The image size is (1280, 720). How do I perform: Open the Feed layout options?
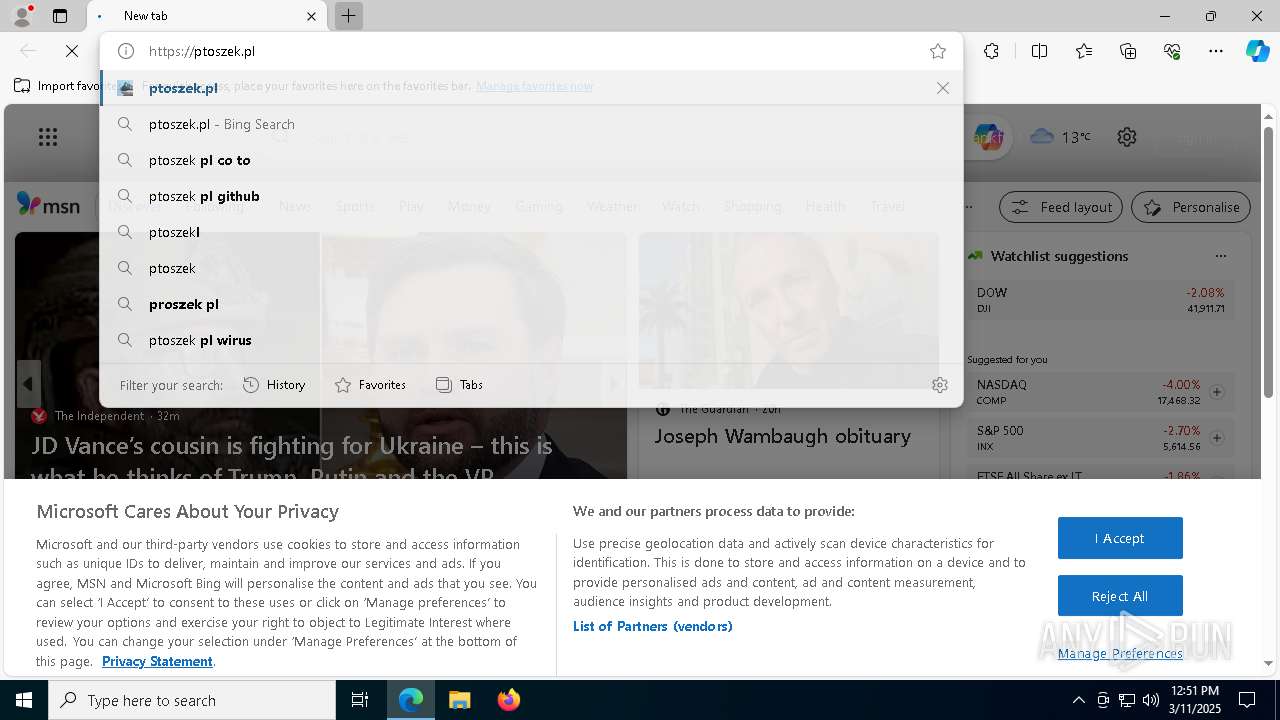(x=1061, y=207)
